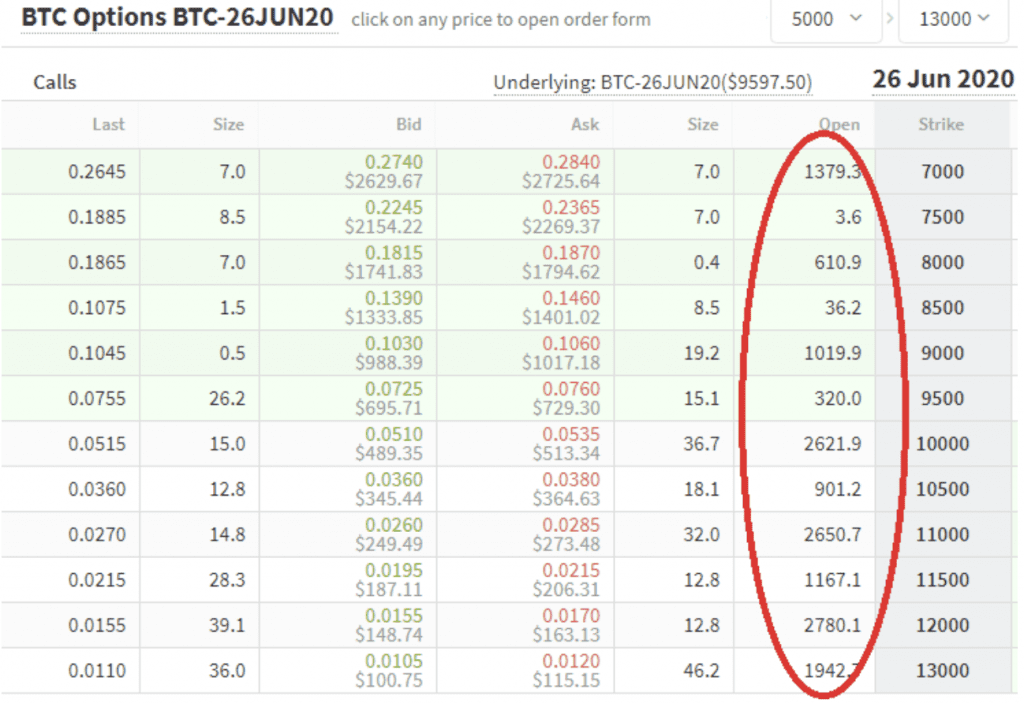This screenshot has height=704, width=1024.
Task: Click bid price 0.1390 for strike 8500
Action: tap(393, 298)
